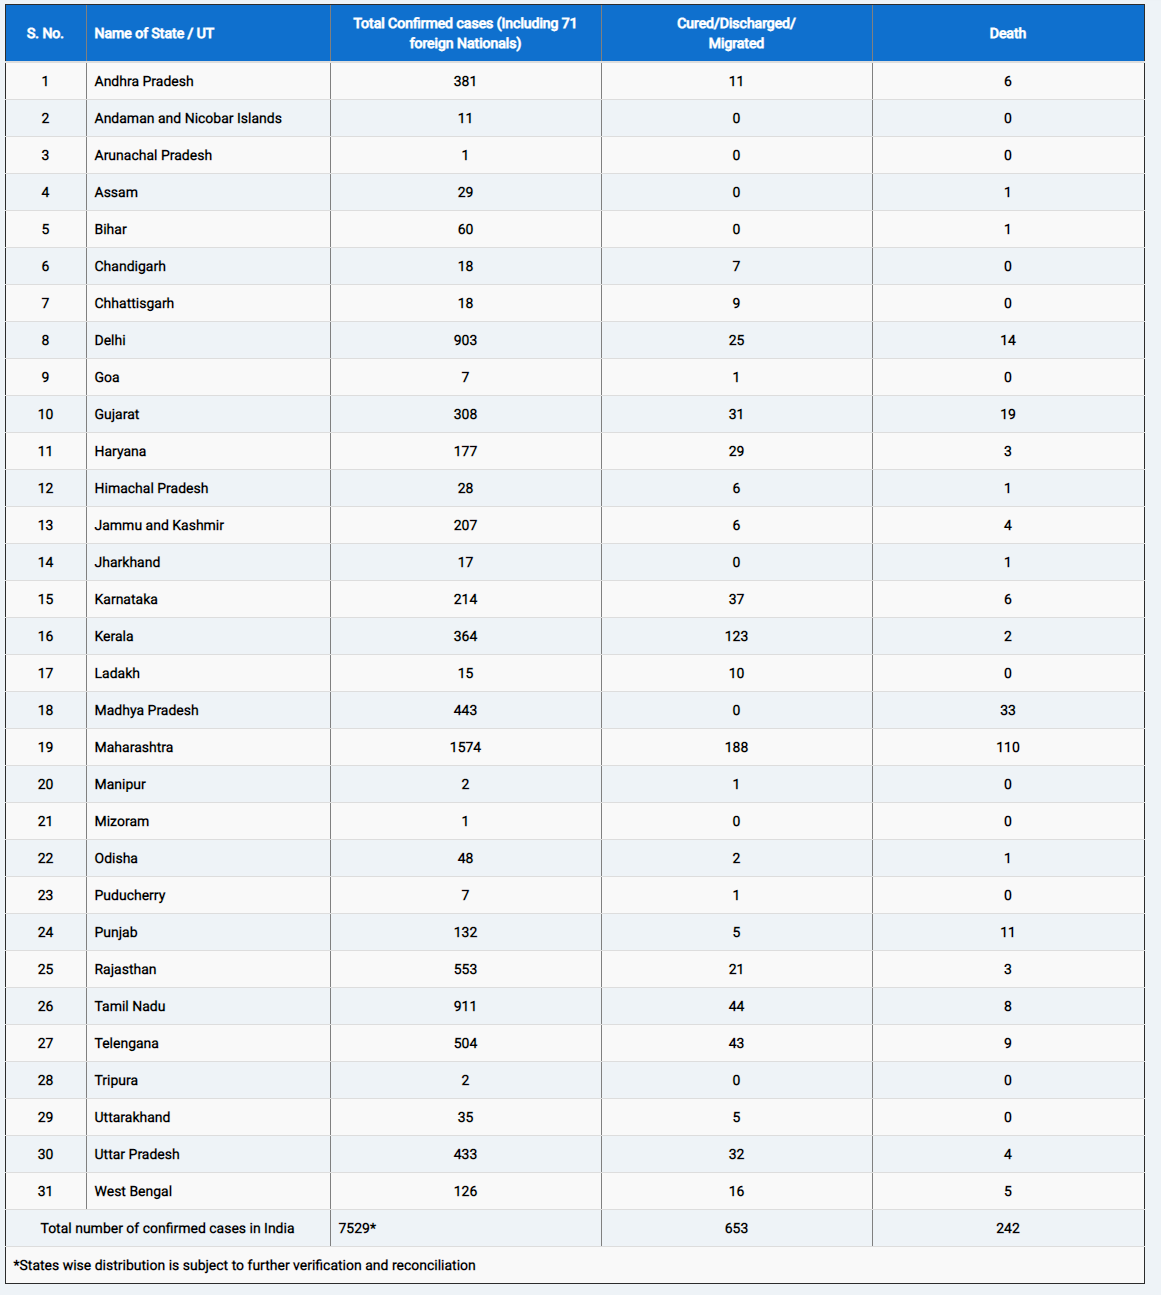Viewport: 1161px width, 1295px height.
Task: Click the Death column header
Action: (1008, 33)
